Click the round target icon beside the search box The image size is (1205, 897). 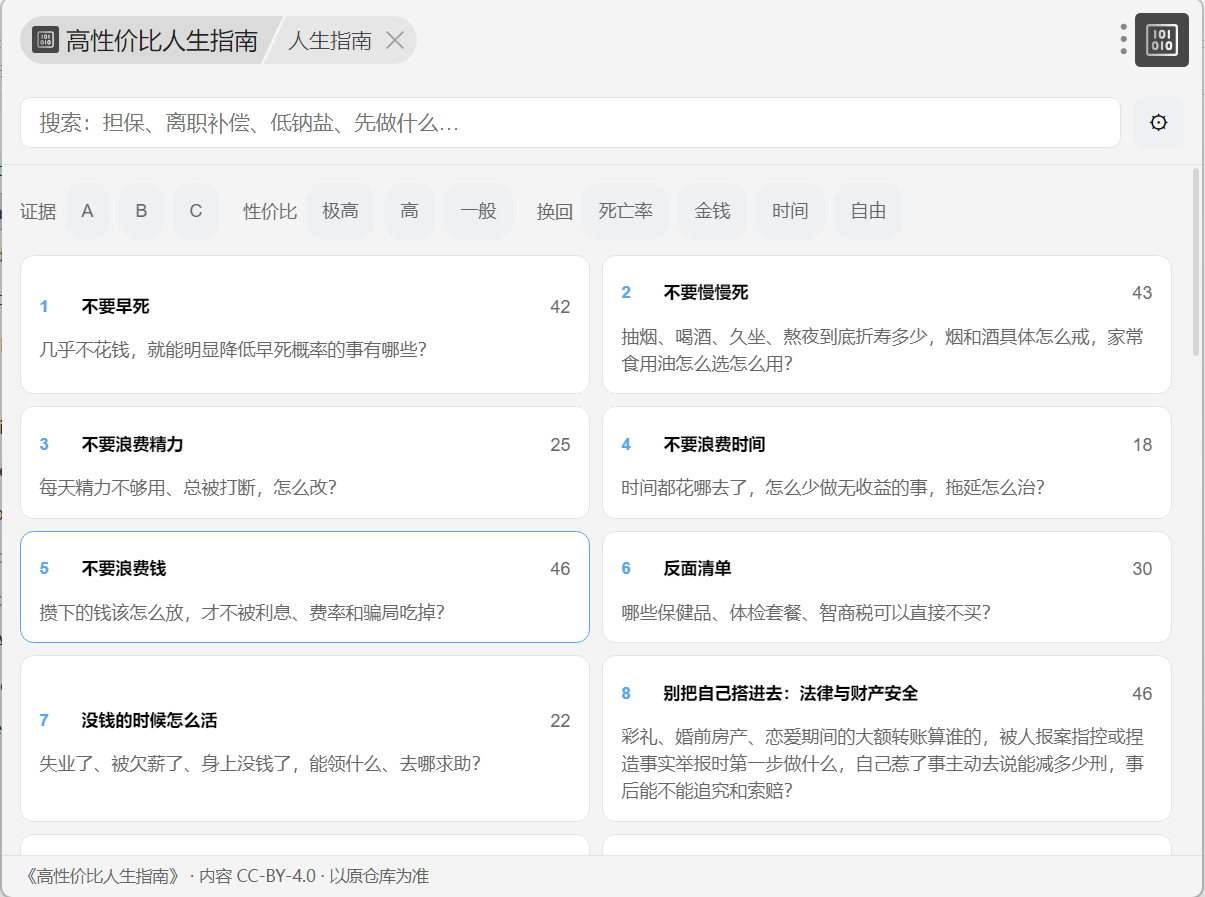click(1158, 123)
